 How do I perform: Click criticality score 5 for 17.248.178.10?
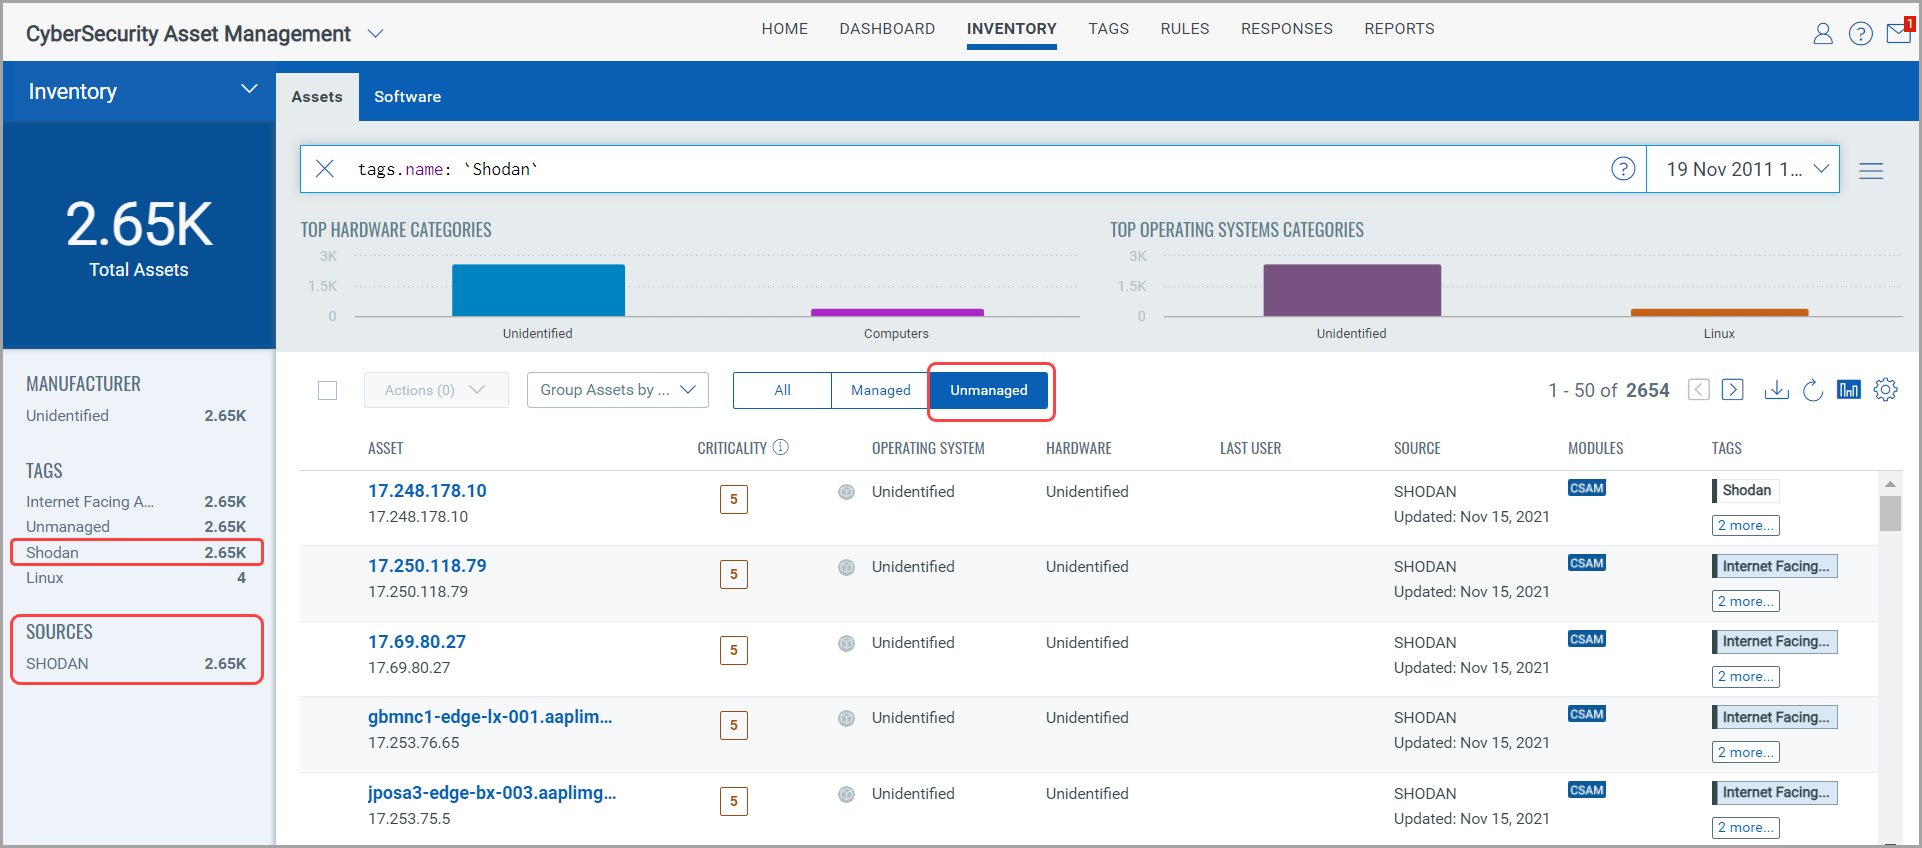[734, 499]
